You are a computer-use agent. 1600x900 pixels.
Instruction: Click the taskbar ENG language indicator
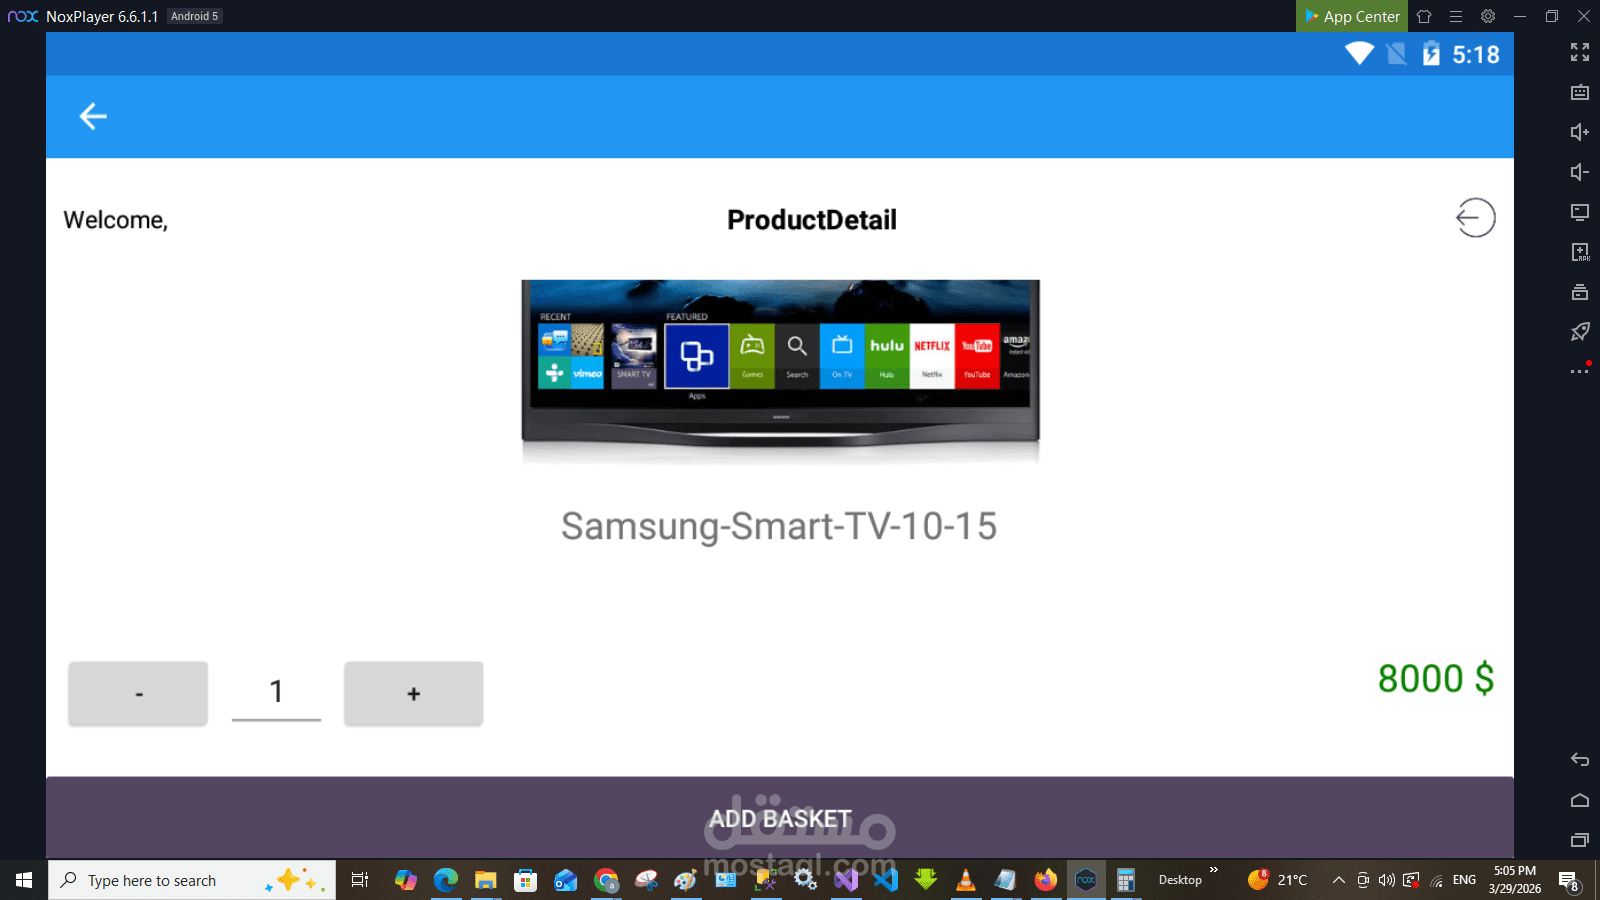(x=1464, y=880)
